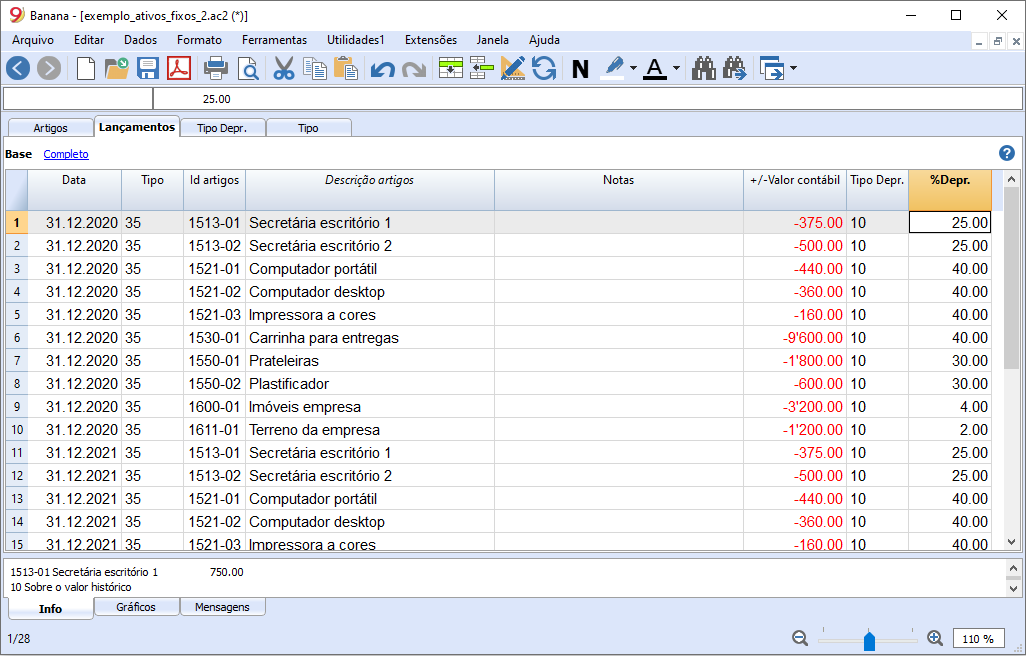Image resolution: width=1026 pixels, height=656 pixels.
Task: Undo the last action via toolbar
Action: click(x=382, y=69)
